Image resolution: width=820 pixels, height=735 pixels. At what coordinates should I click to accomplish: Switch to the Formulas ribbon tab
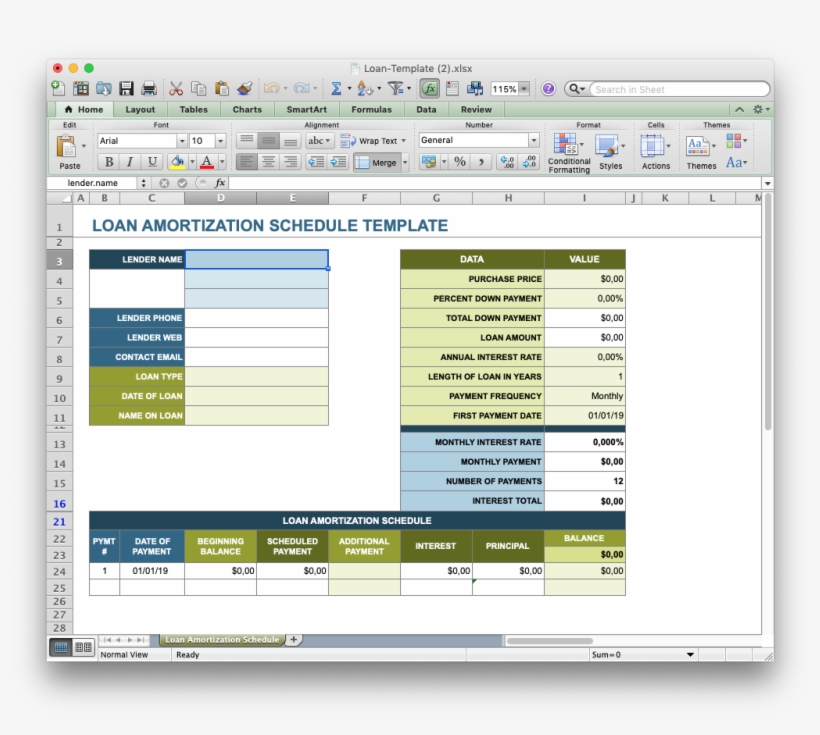371,109
